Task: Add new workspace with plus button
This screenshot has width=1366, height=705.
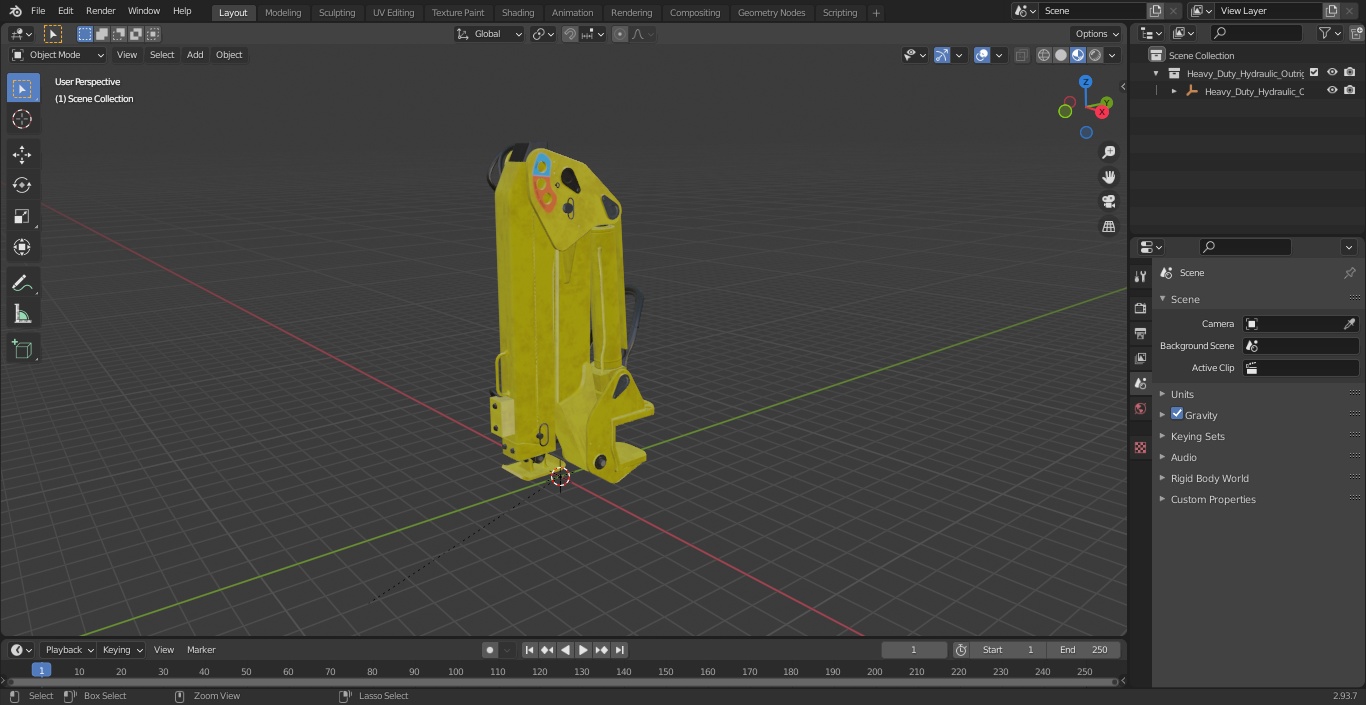Action: point(876,13)
